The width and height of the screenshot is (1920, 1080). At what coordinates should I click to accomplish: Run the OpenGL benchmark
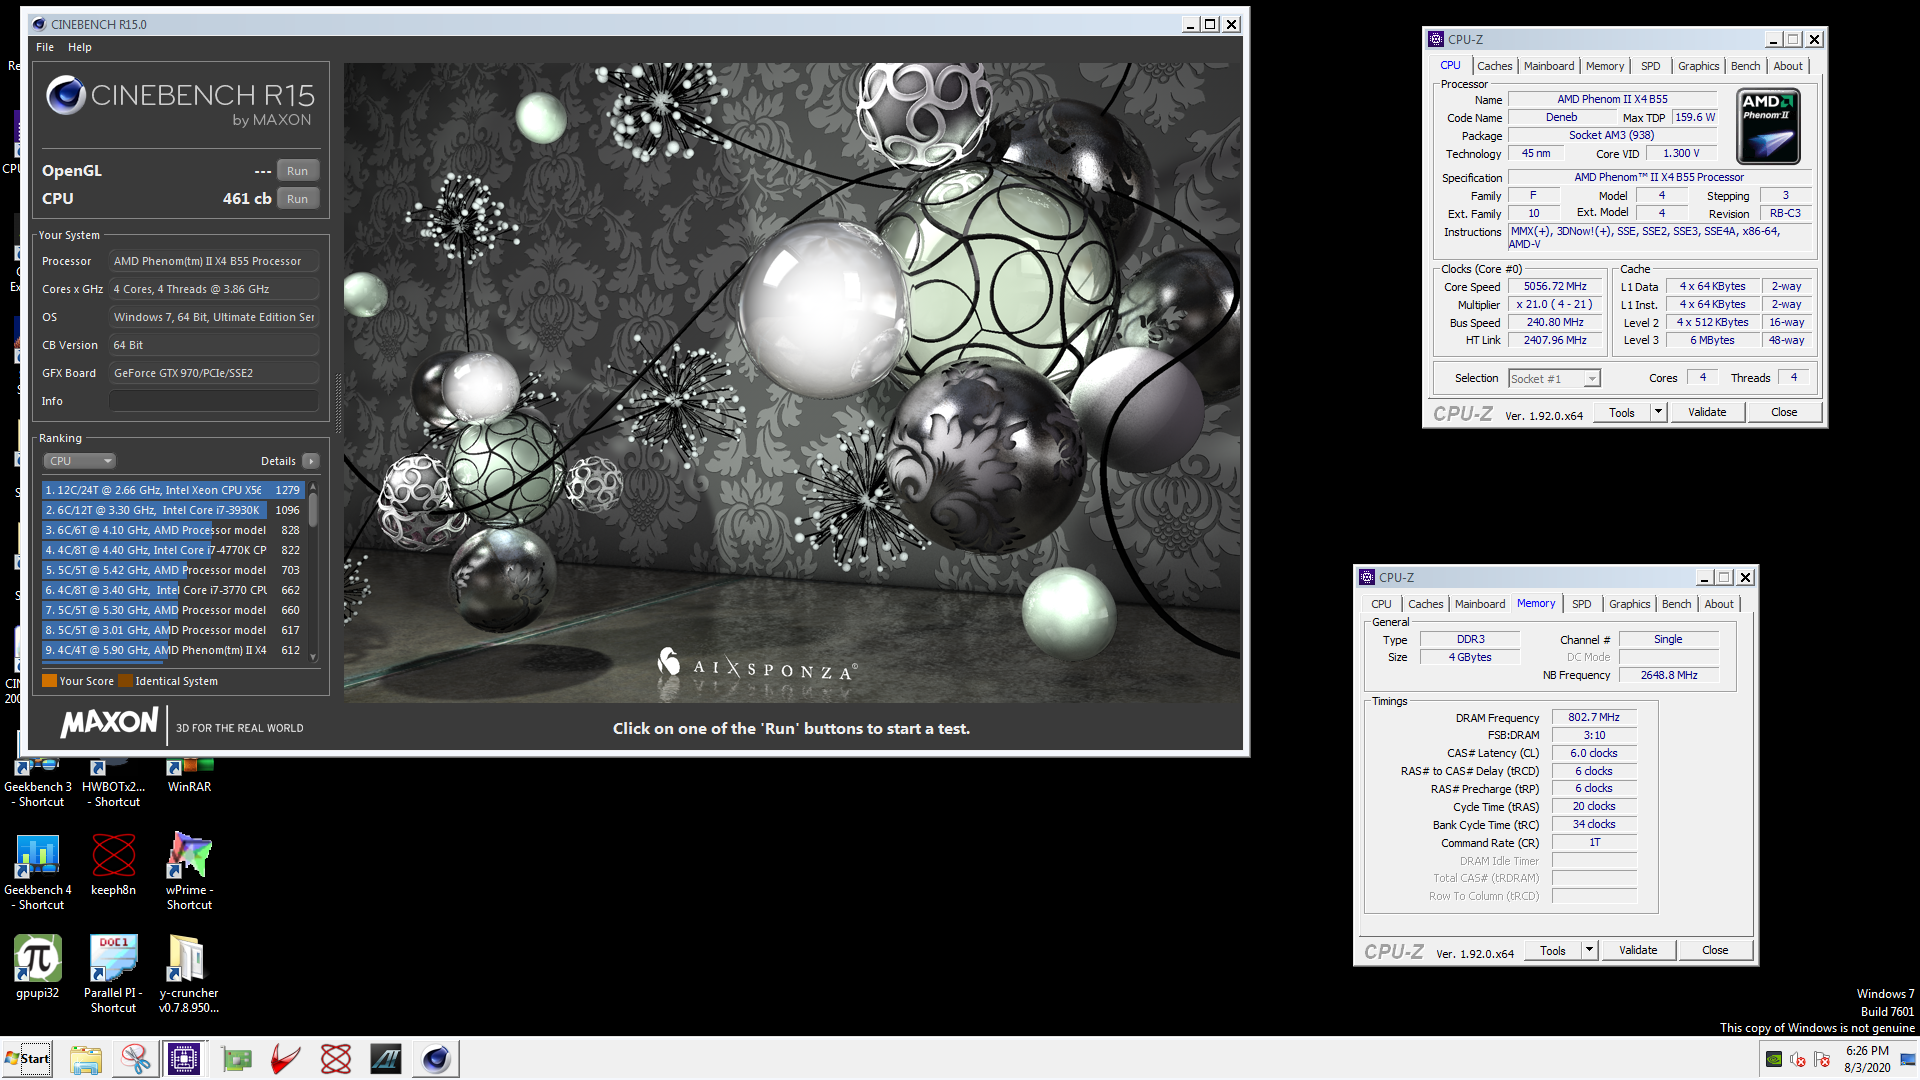tap(297, 171)
